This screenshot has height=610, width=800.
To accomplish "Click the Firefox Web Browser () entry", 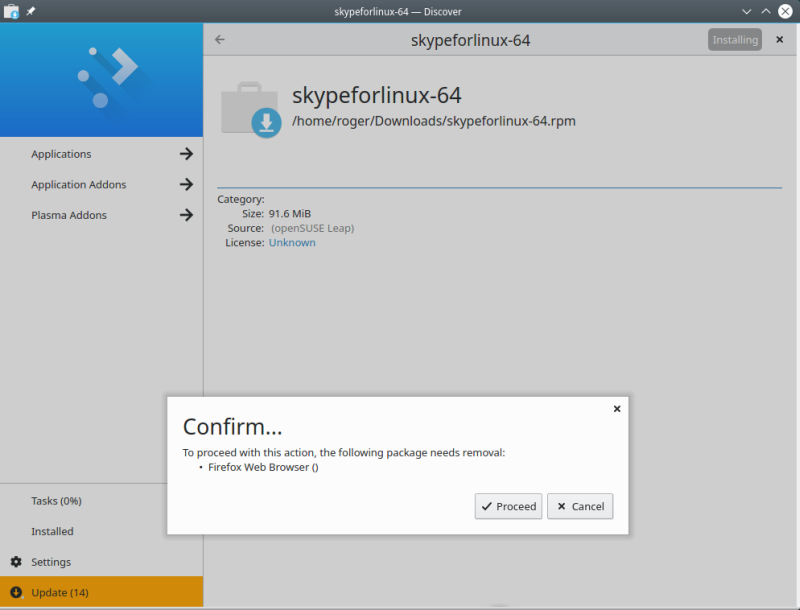I will (x=263, y=467).
